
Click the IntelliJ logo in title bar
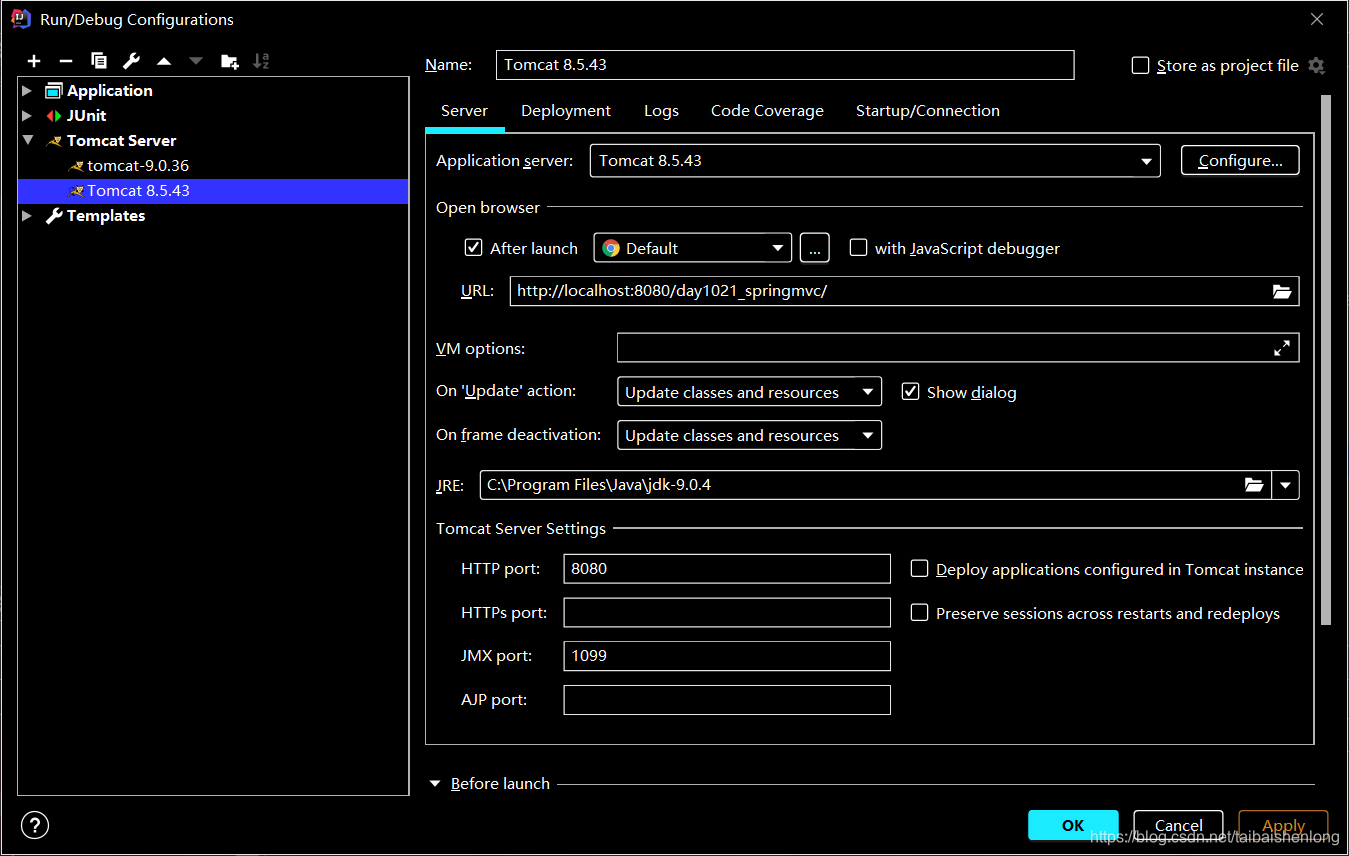click(x=20, y=19)
